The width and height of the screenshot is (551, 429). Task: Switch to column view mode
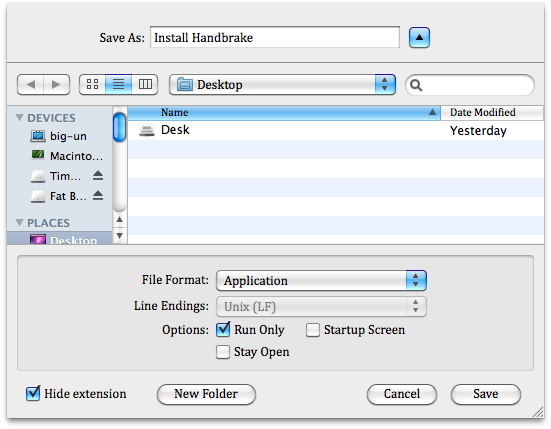pos(145,84)
